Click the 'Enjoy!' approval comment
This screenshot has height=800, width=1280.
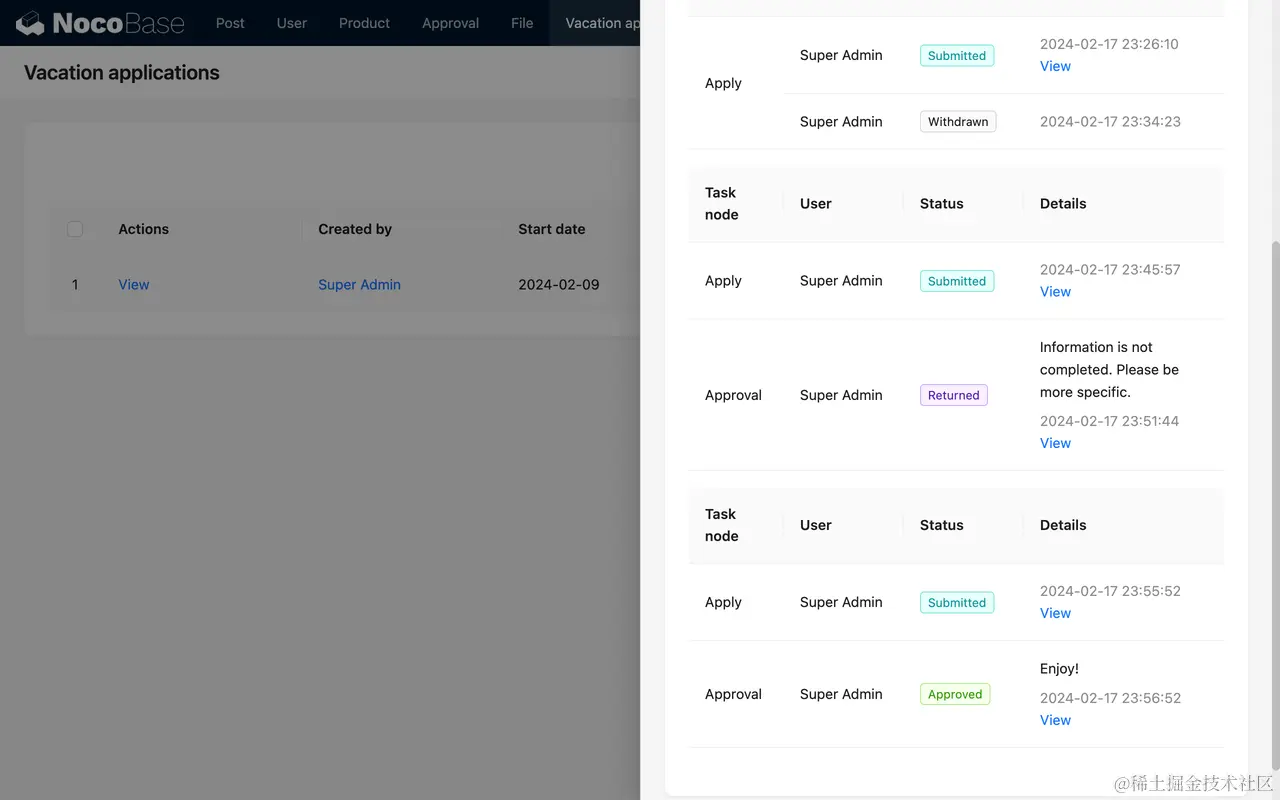point(1059,669)
